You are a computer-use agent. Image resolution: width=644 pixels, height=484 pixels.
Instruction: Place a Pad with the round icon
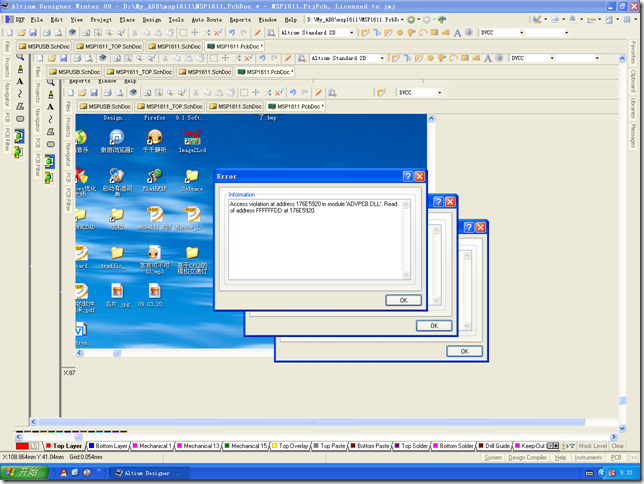(400, 32)
